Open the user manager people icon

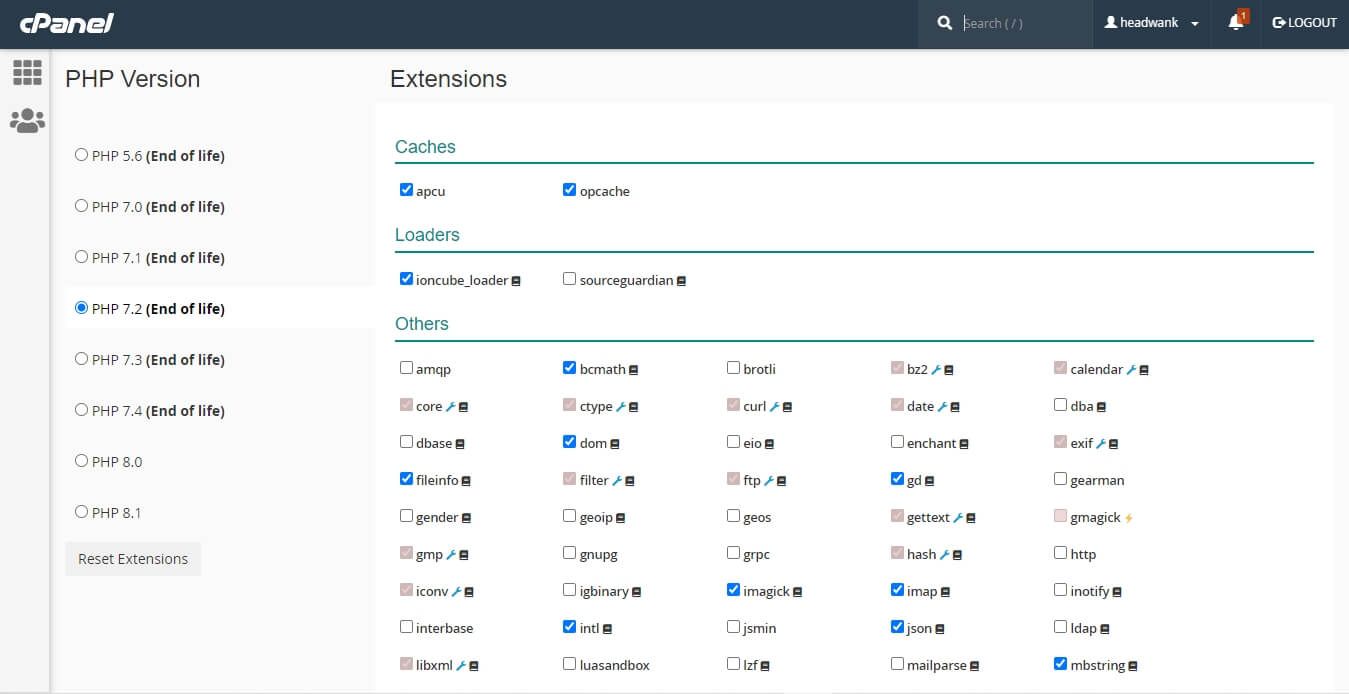point(27,121)
